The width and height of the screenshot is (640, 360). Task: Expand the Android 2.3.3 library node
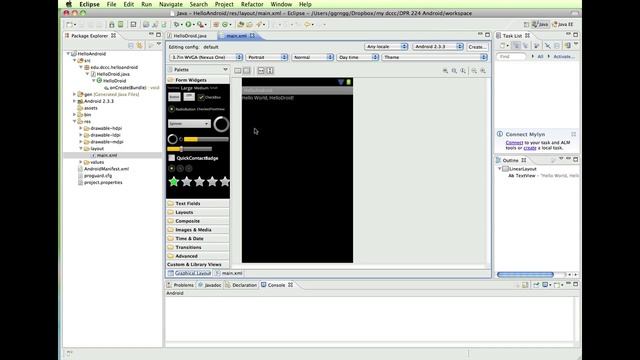tap(75, 101)
